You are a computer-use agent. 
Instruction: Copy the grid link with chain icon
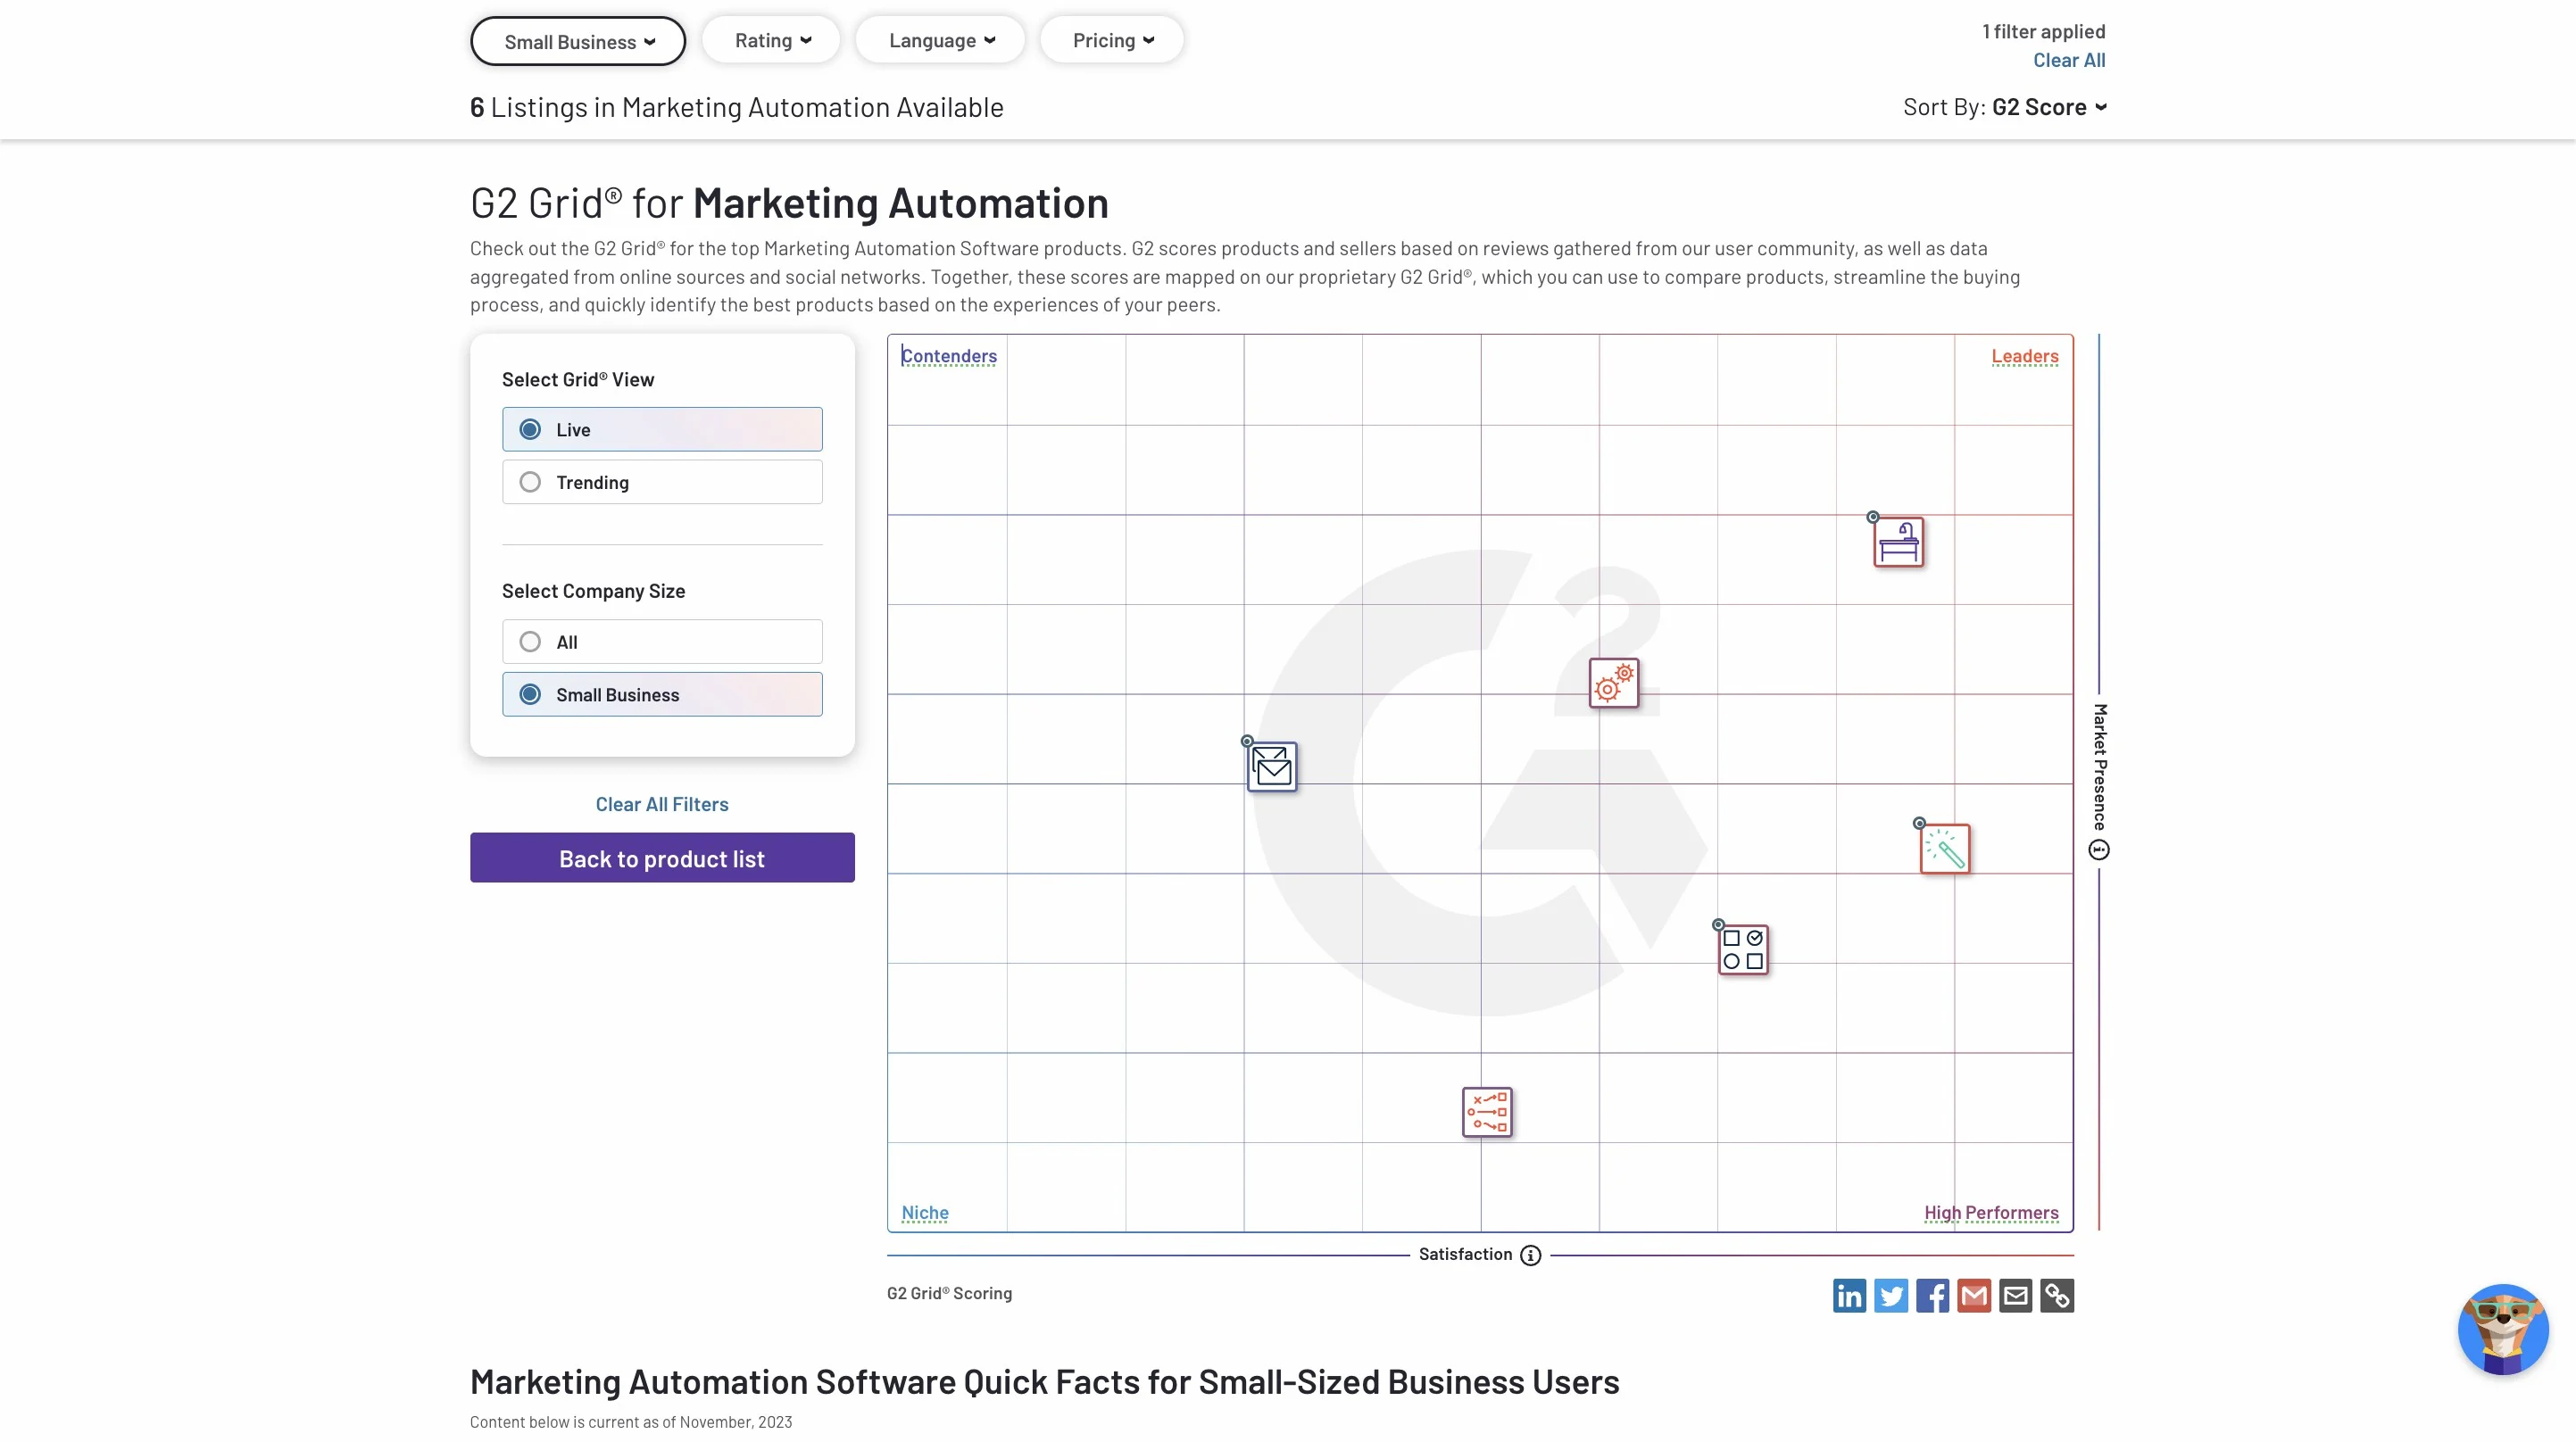pos(2057,1296)
